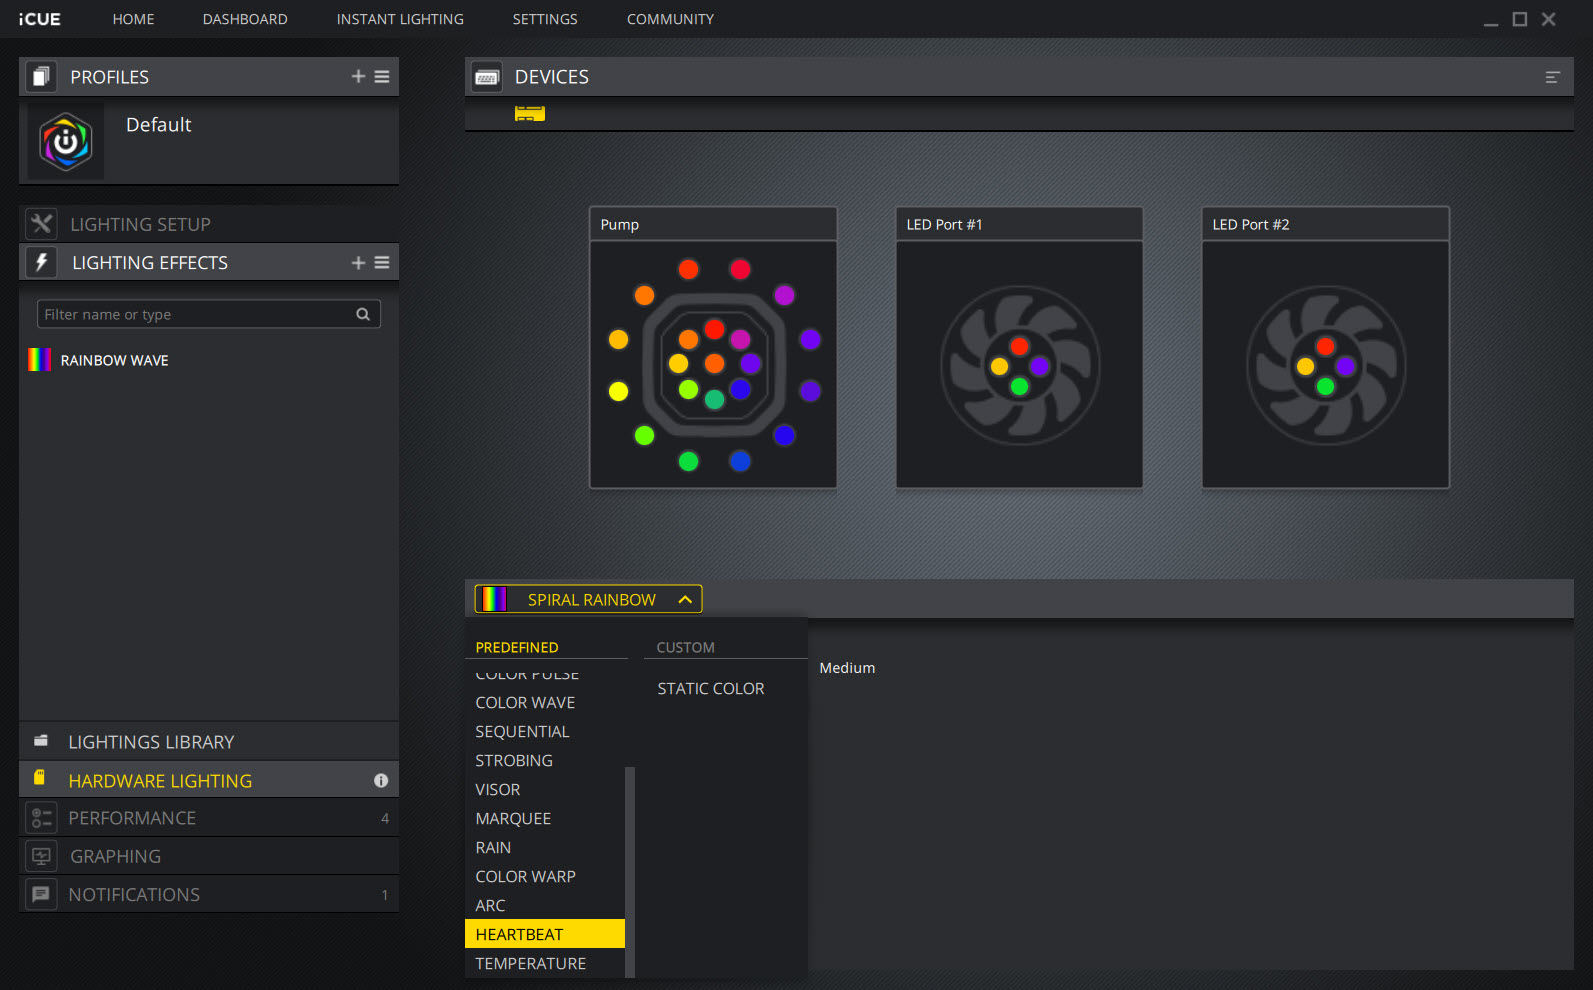This screenshot has height=990, width=1593.
Task: Click the iCUE logo
Action: (x=39, y=19)
